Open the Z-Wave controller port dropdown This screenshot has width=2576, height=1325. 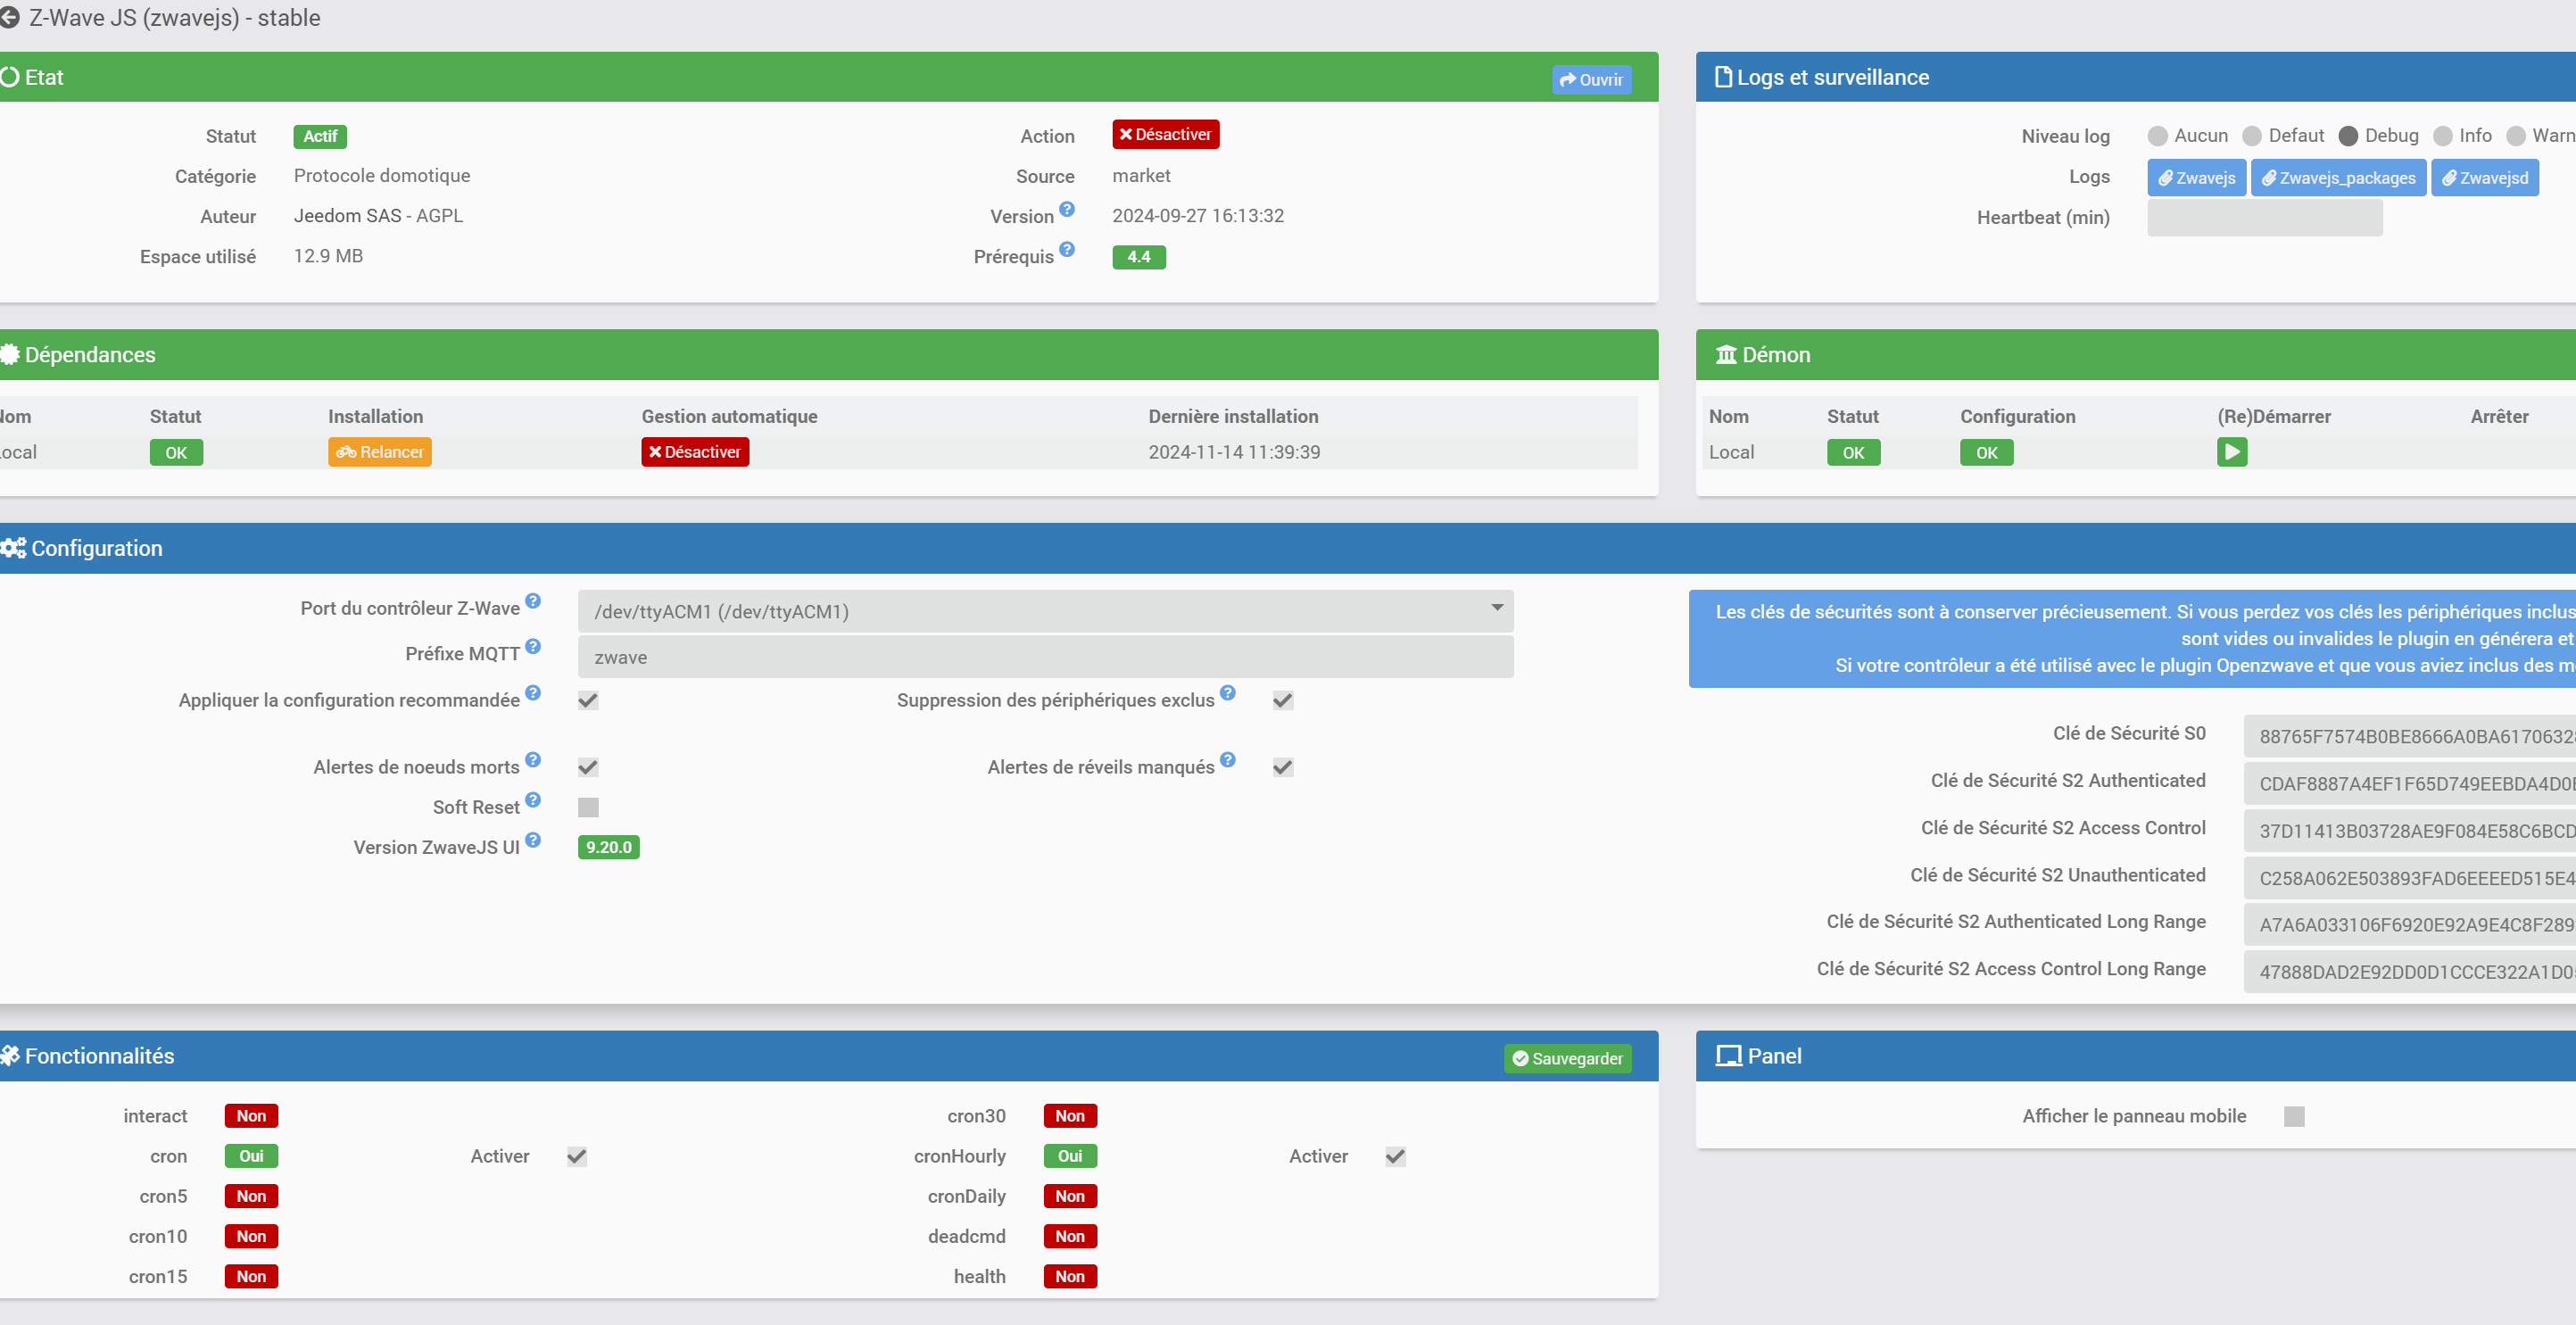pos(1045,611)
